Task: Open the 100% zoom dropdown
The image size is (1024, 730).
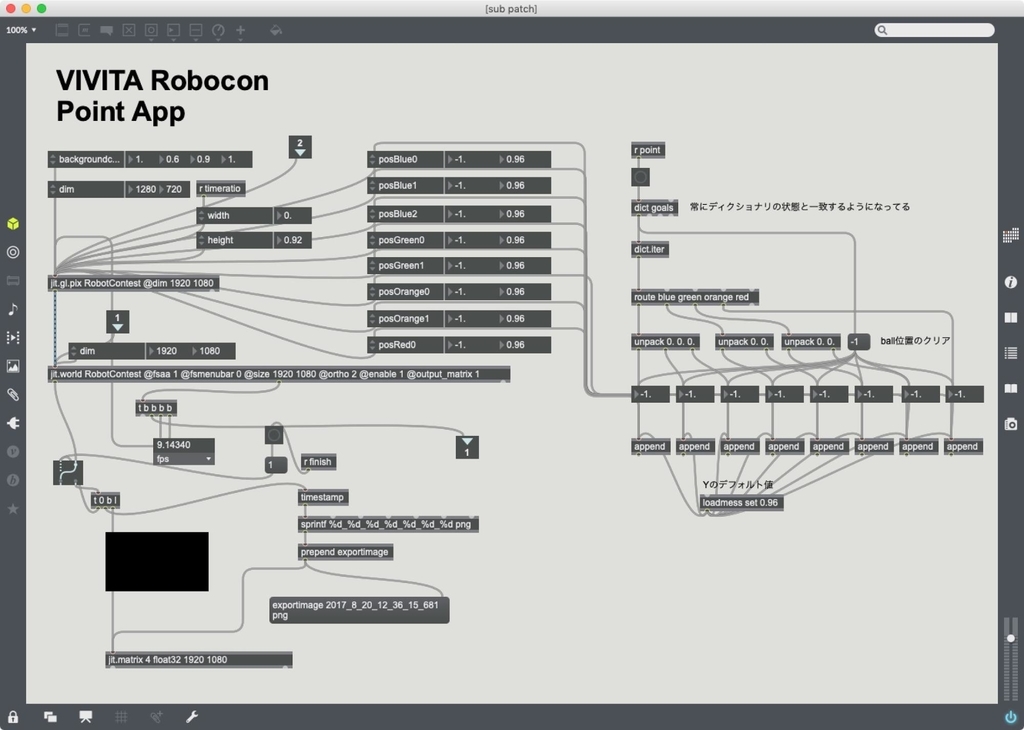Action: click(x=21, y=30)
